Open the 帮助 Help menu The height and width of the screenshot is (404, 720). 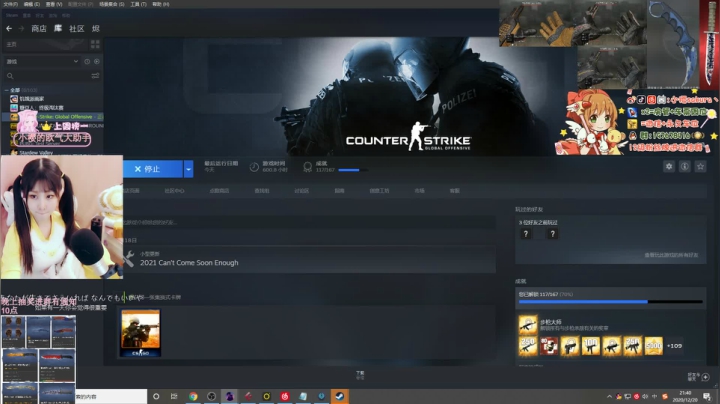(161, 4)
